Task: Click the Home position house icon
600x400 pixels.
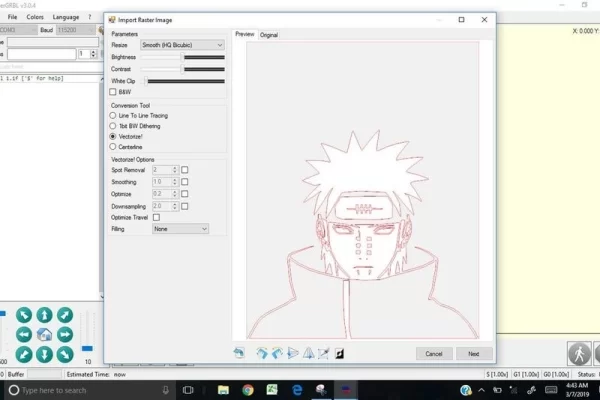Action: tap(44, 335)
